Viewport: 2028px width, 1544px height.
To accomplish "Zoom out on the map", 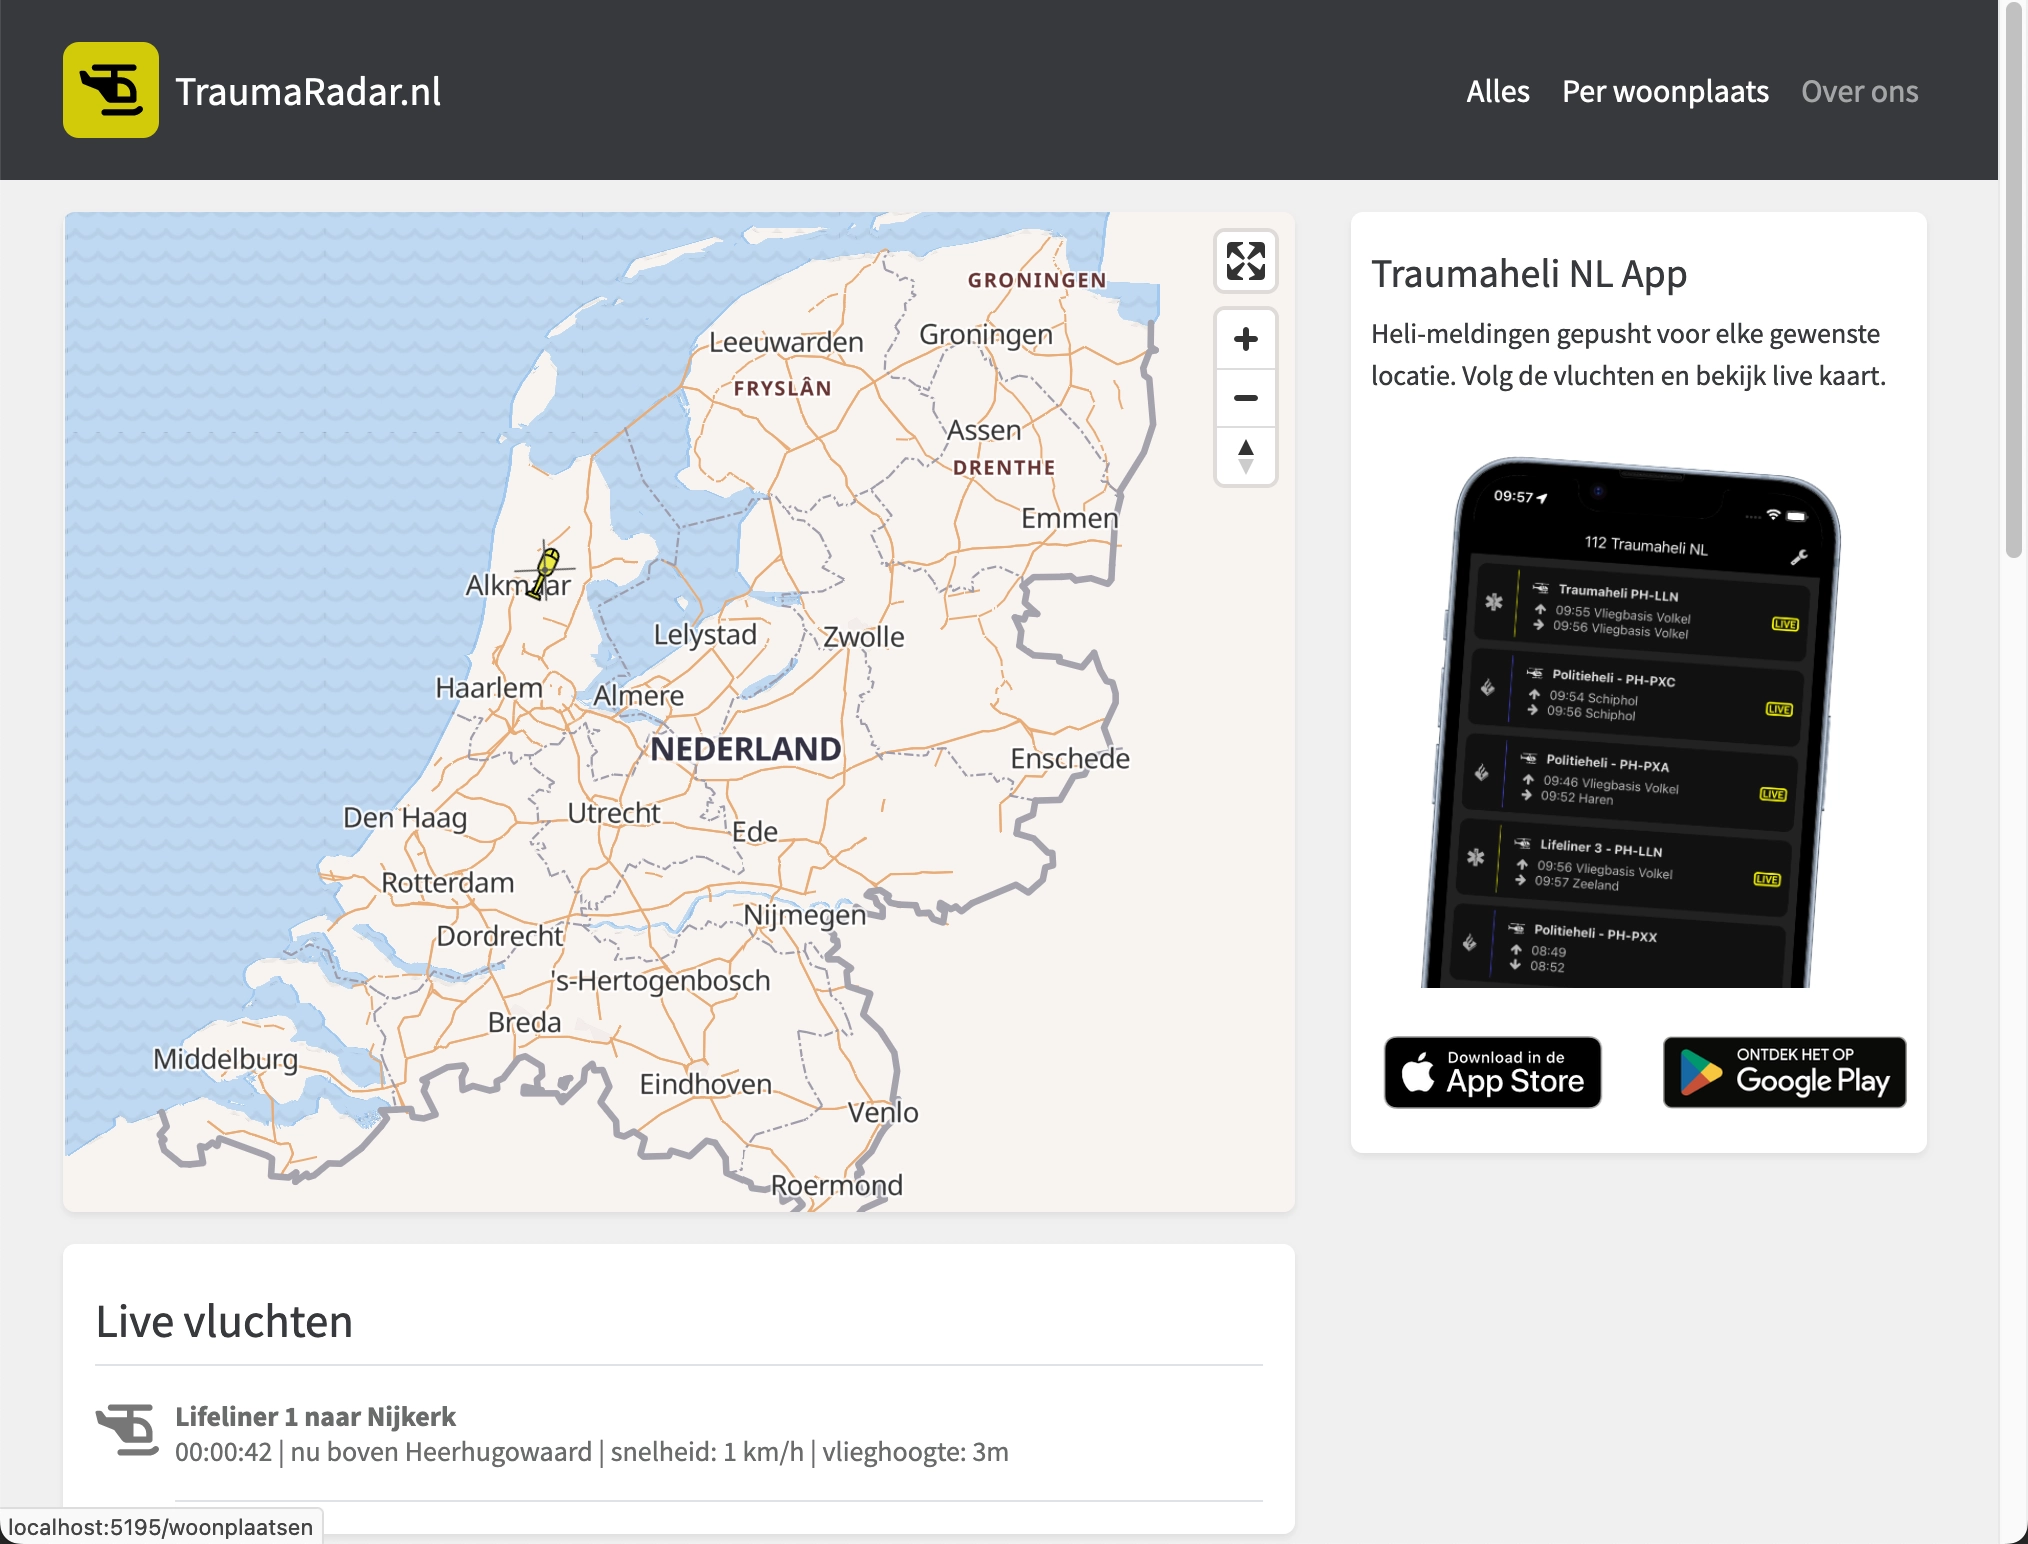I will 1245,398.
